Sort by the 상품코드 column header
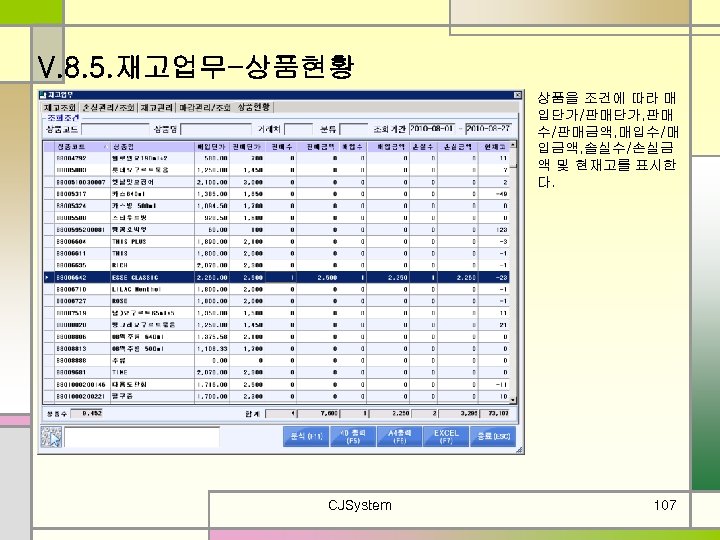This screenshot has height=540, width=720. click(x=82, y=146)
